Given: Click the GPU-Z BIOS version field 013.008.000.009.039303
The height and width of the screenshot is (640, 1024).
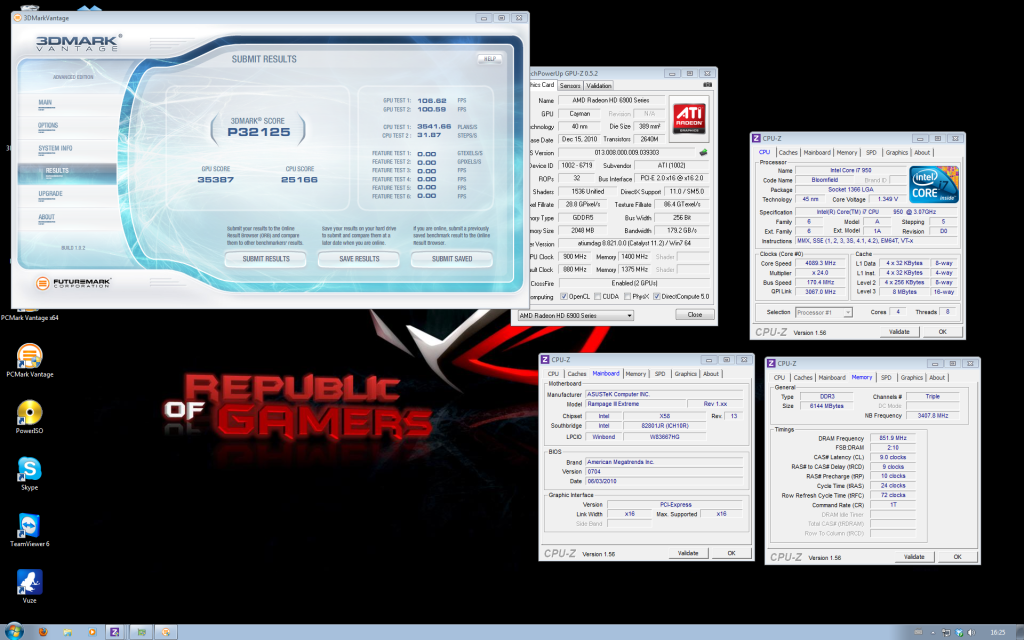Looking at the screenshot, I should coord(626,153).
